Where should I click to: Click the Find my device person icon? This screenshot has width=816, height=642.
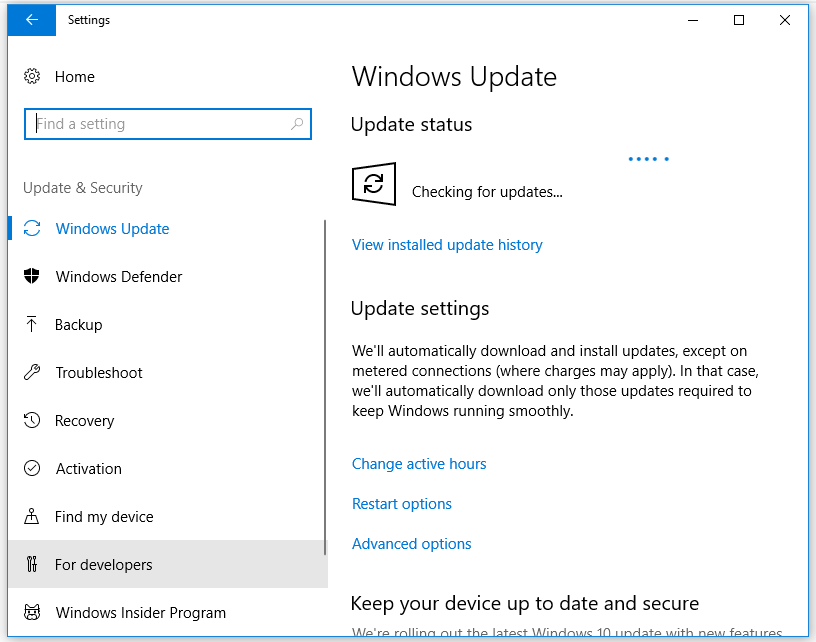point(32,516)
